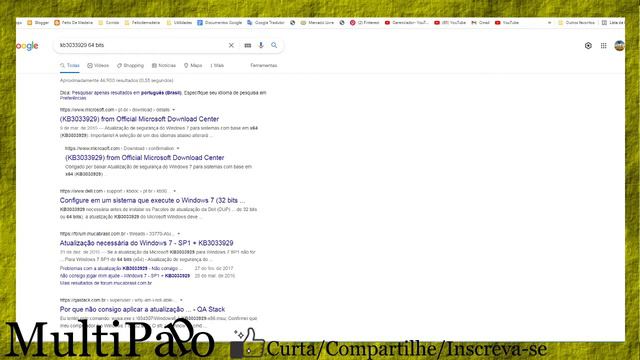The height and width of the screenshot is (360, 640).
Task: Switch to the Notícias results tab
Action: [x=164, y=66]
